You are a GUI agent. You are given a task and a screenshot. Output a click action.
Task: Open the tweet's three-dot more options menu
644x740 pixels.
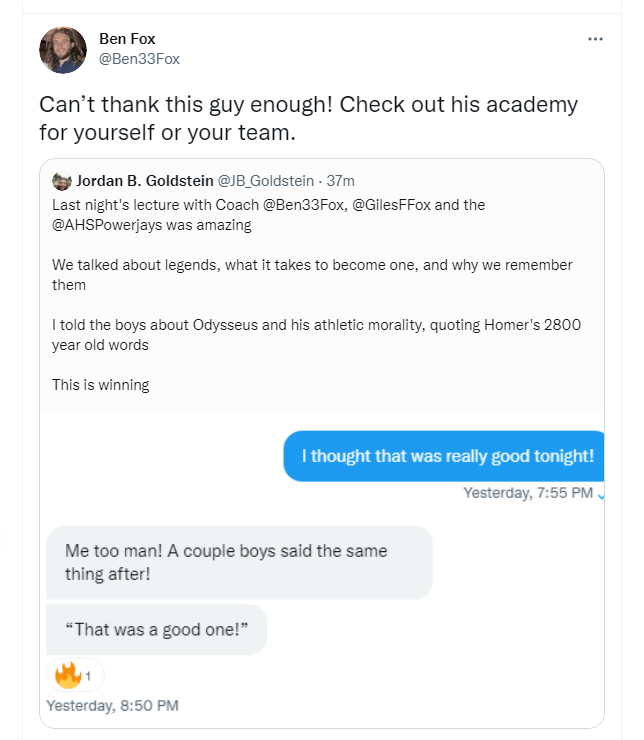click(596, 39)
